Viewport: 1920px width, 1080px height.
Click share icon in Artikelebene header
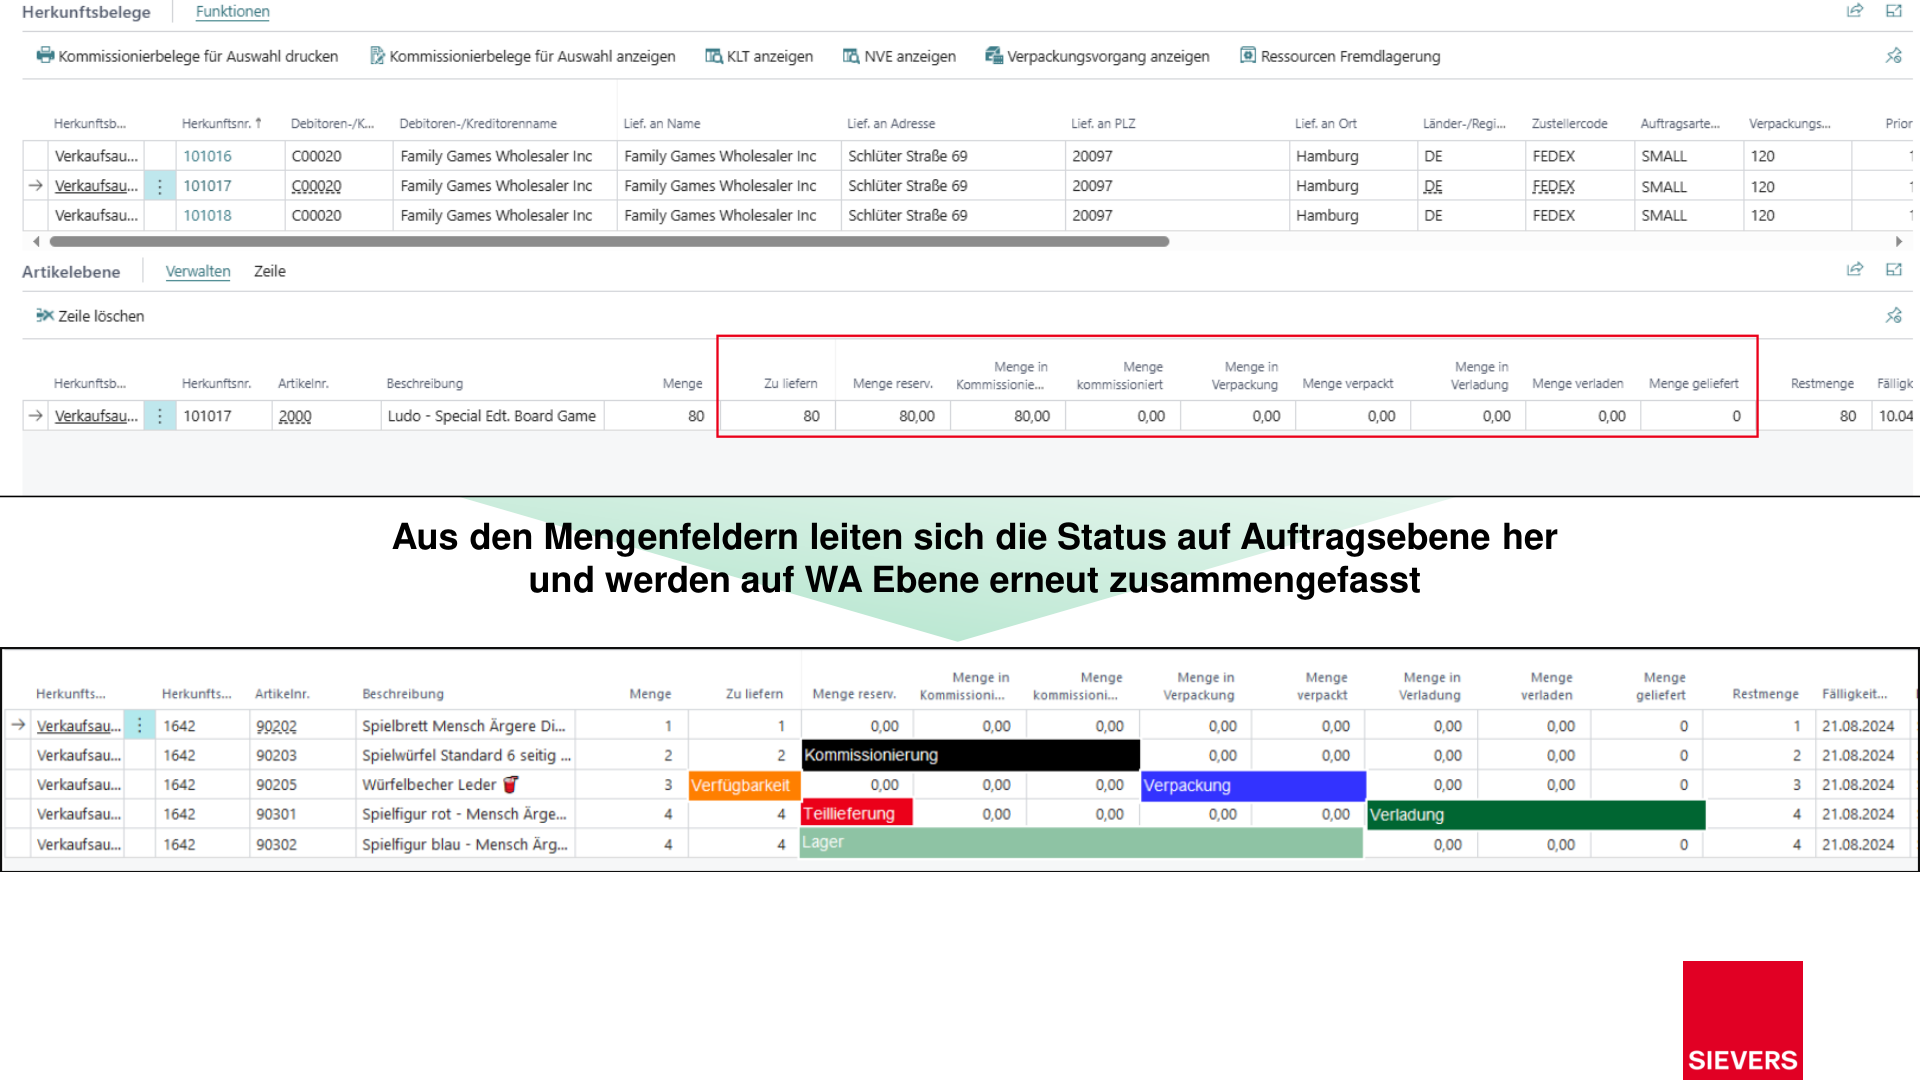[x=1855, y=270]
